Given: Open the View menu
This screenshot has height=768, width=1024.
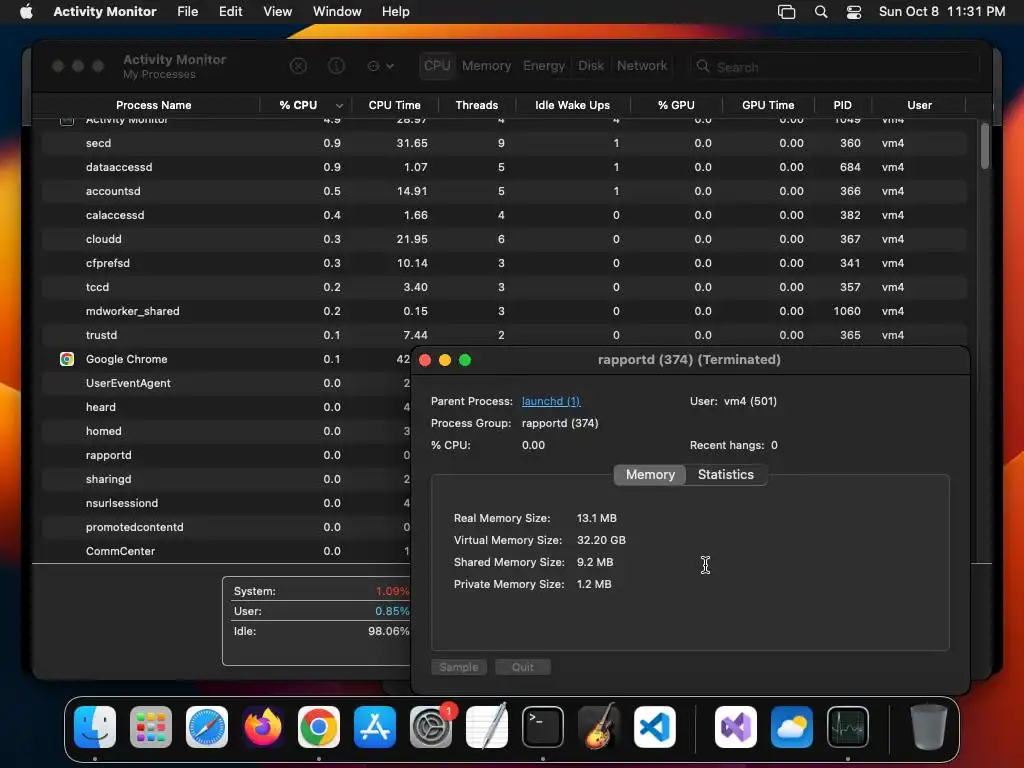Looking at the screenshot, I should coord(278,12).
